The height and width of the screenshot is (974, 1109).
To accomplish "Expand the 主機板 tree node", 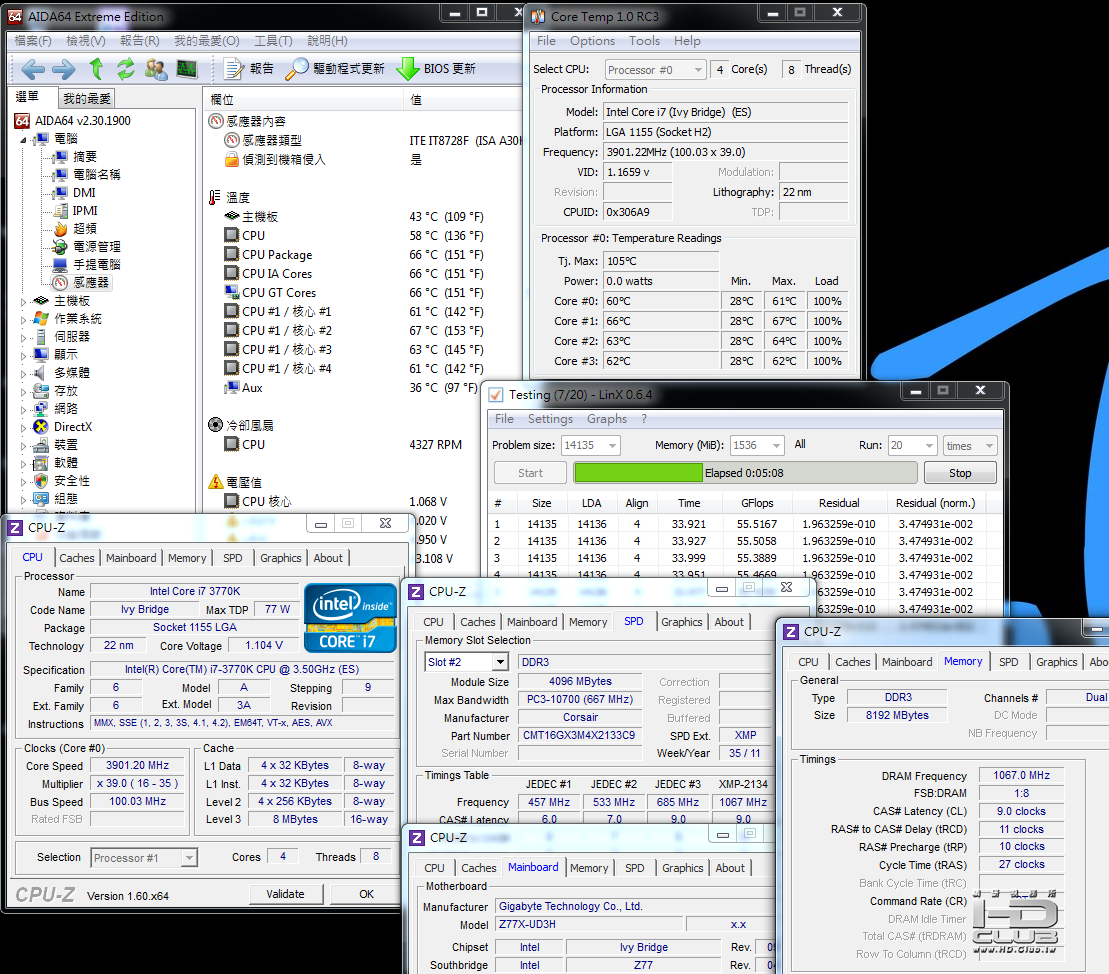I will pos(25,301).
